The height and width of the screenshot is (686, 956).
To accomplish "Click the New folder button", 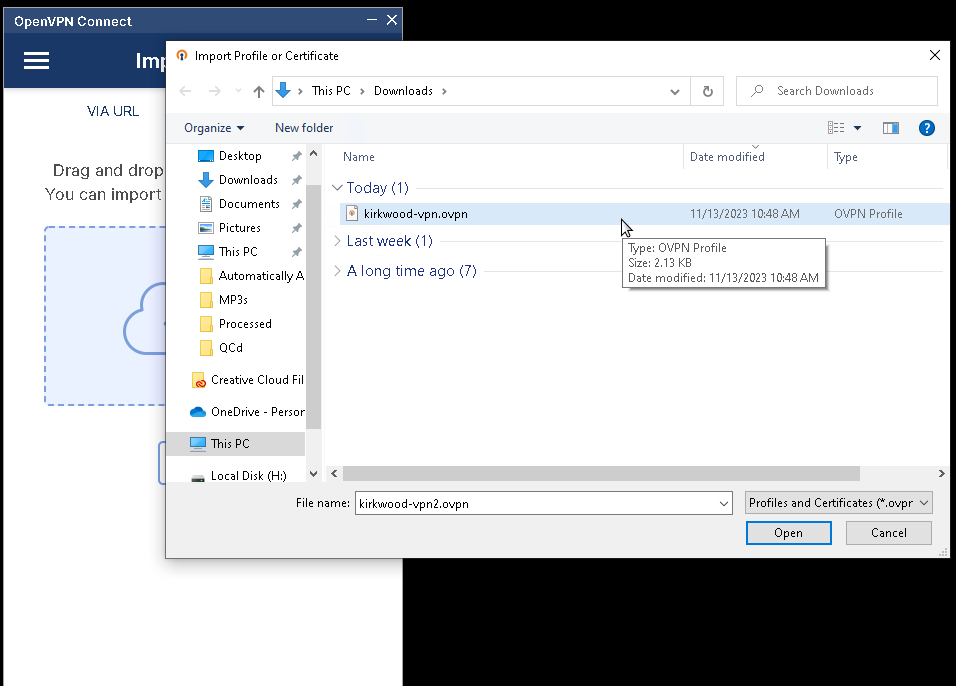I will [304, 128].
